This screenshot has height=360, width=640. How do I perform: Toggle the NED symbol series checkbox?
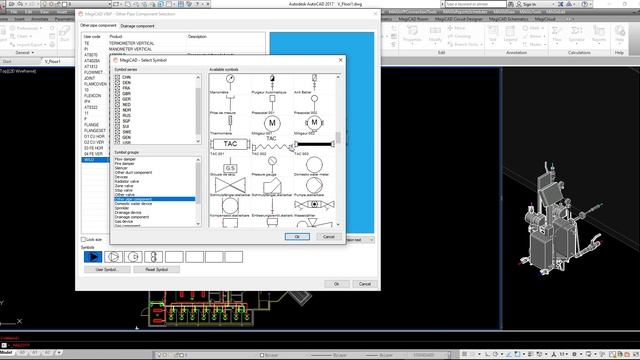tap(117, 104)
